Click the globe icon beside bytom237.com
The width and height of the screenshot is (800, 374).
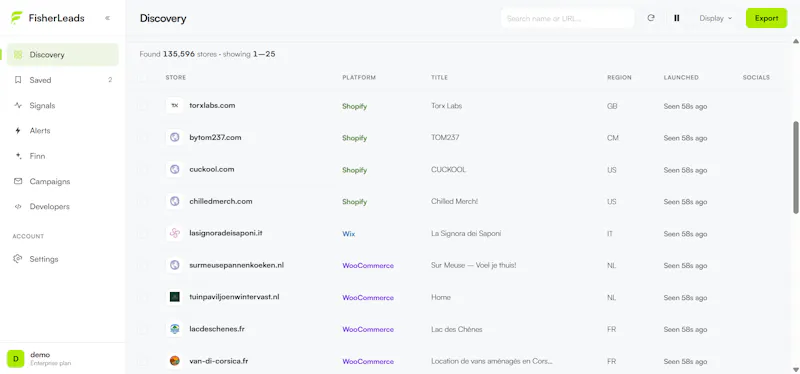point(174,138)
